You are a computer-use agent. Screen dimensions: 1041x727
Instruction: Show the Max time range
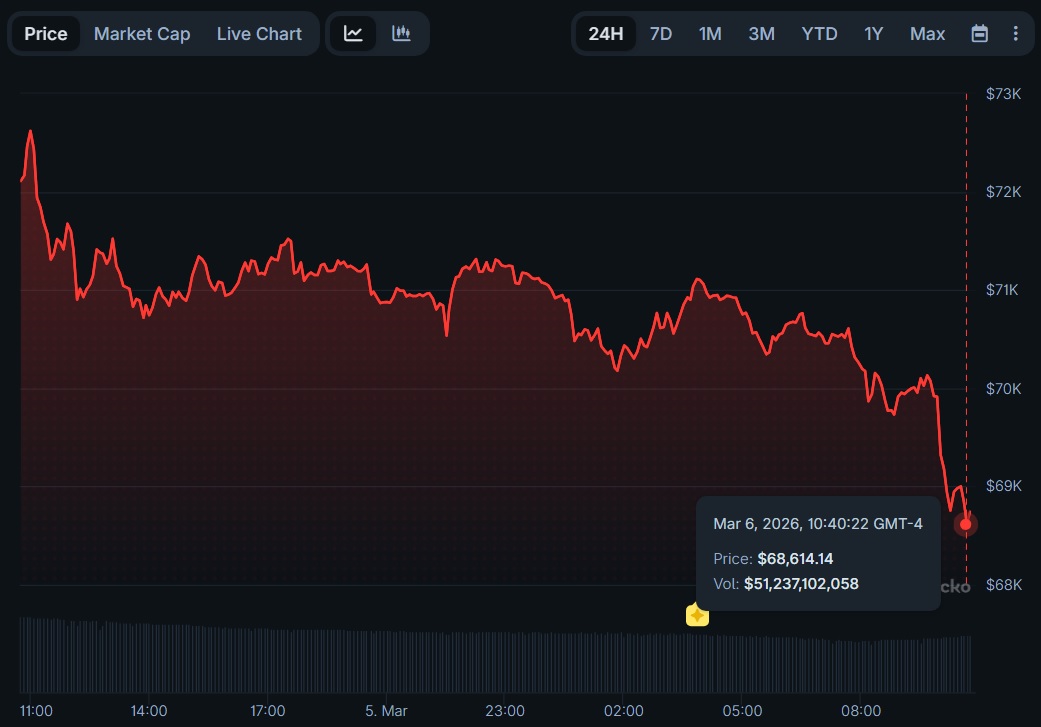click(927, 34)
